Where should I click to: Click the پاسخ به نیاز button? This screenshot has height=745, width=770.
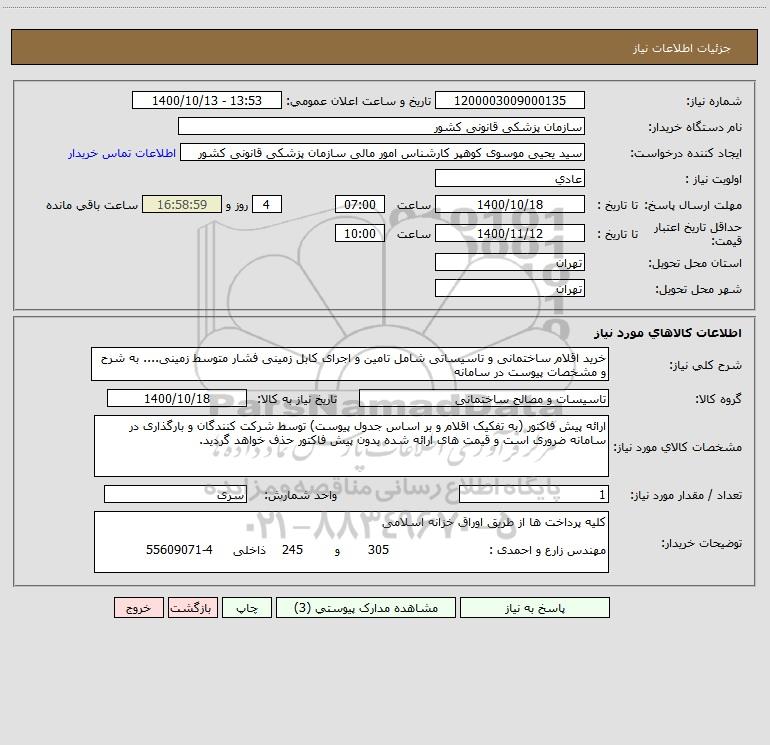coord(534,607)
